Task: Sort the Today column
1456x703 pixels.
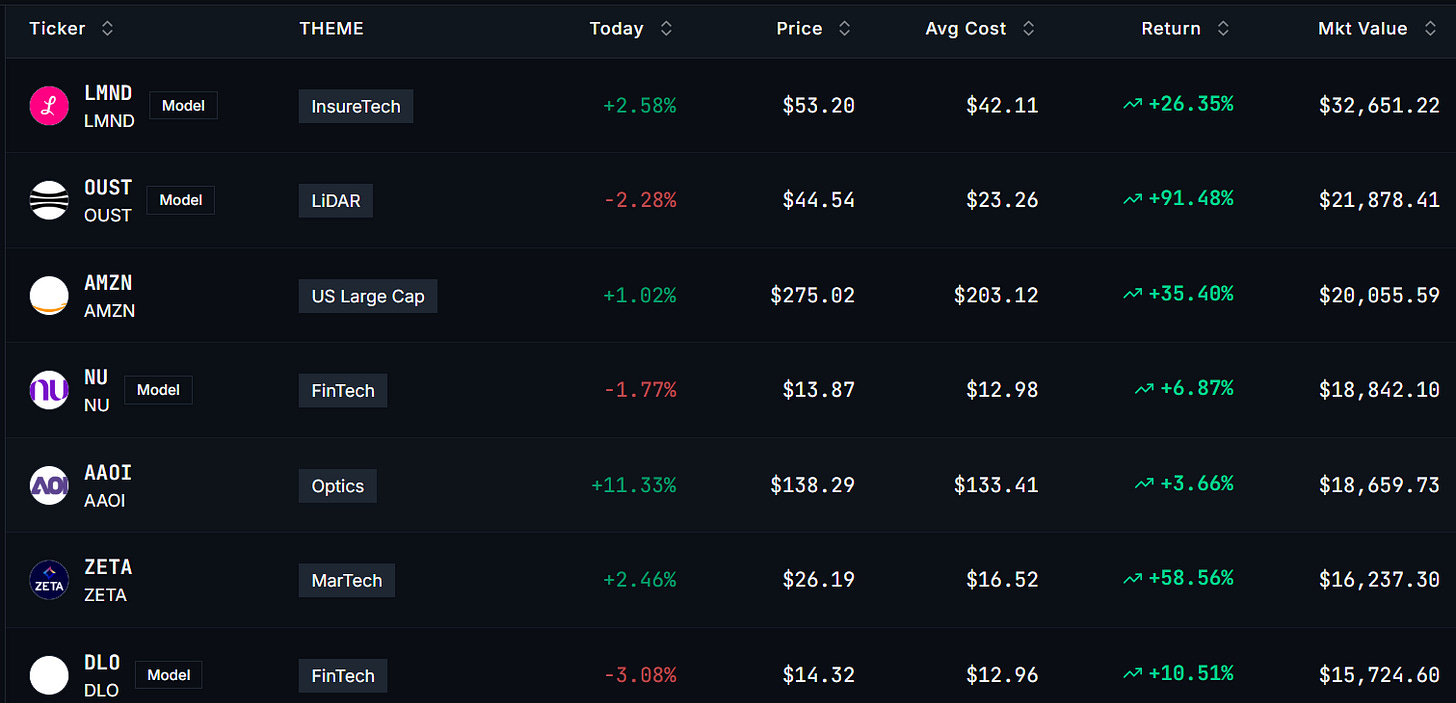Action: click(666, 29)
